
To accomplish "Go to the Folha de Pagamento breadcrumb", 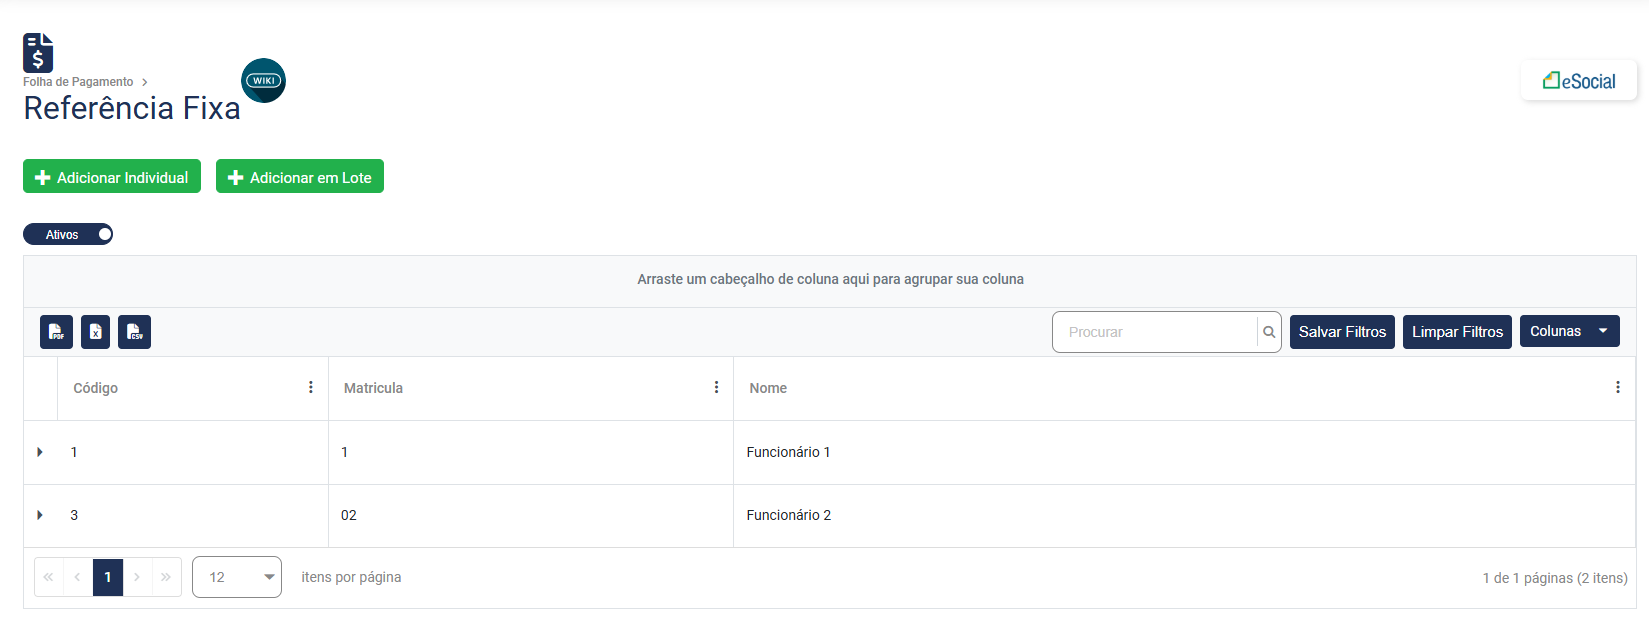I will point(78,82).
